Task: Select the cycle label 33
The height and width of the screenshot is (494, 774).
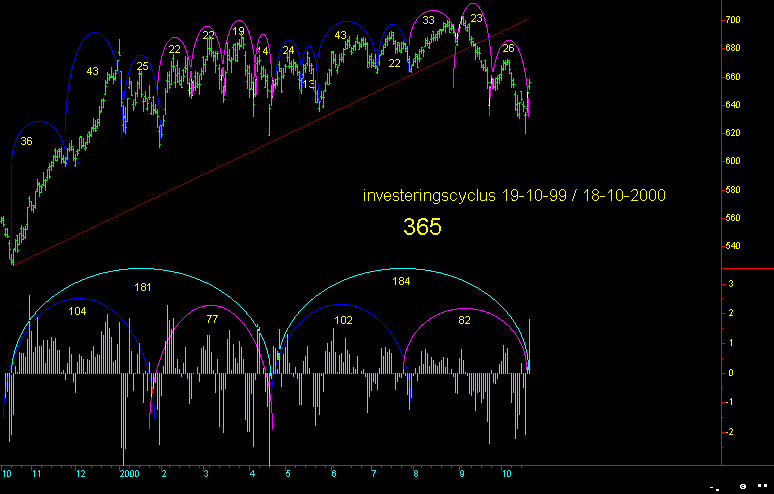Action: [x=428, y=20]
